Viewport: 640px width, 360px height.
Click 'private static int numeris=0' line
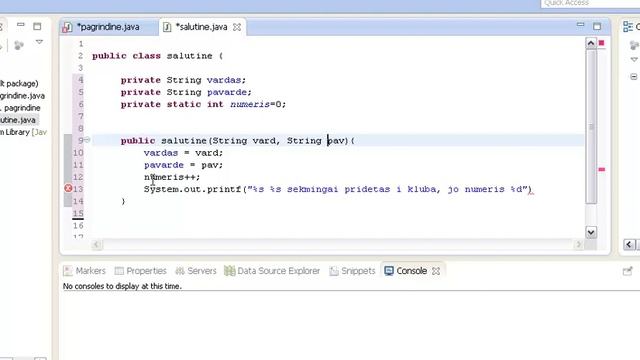[203, 104]
